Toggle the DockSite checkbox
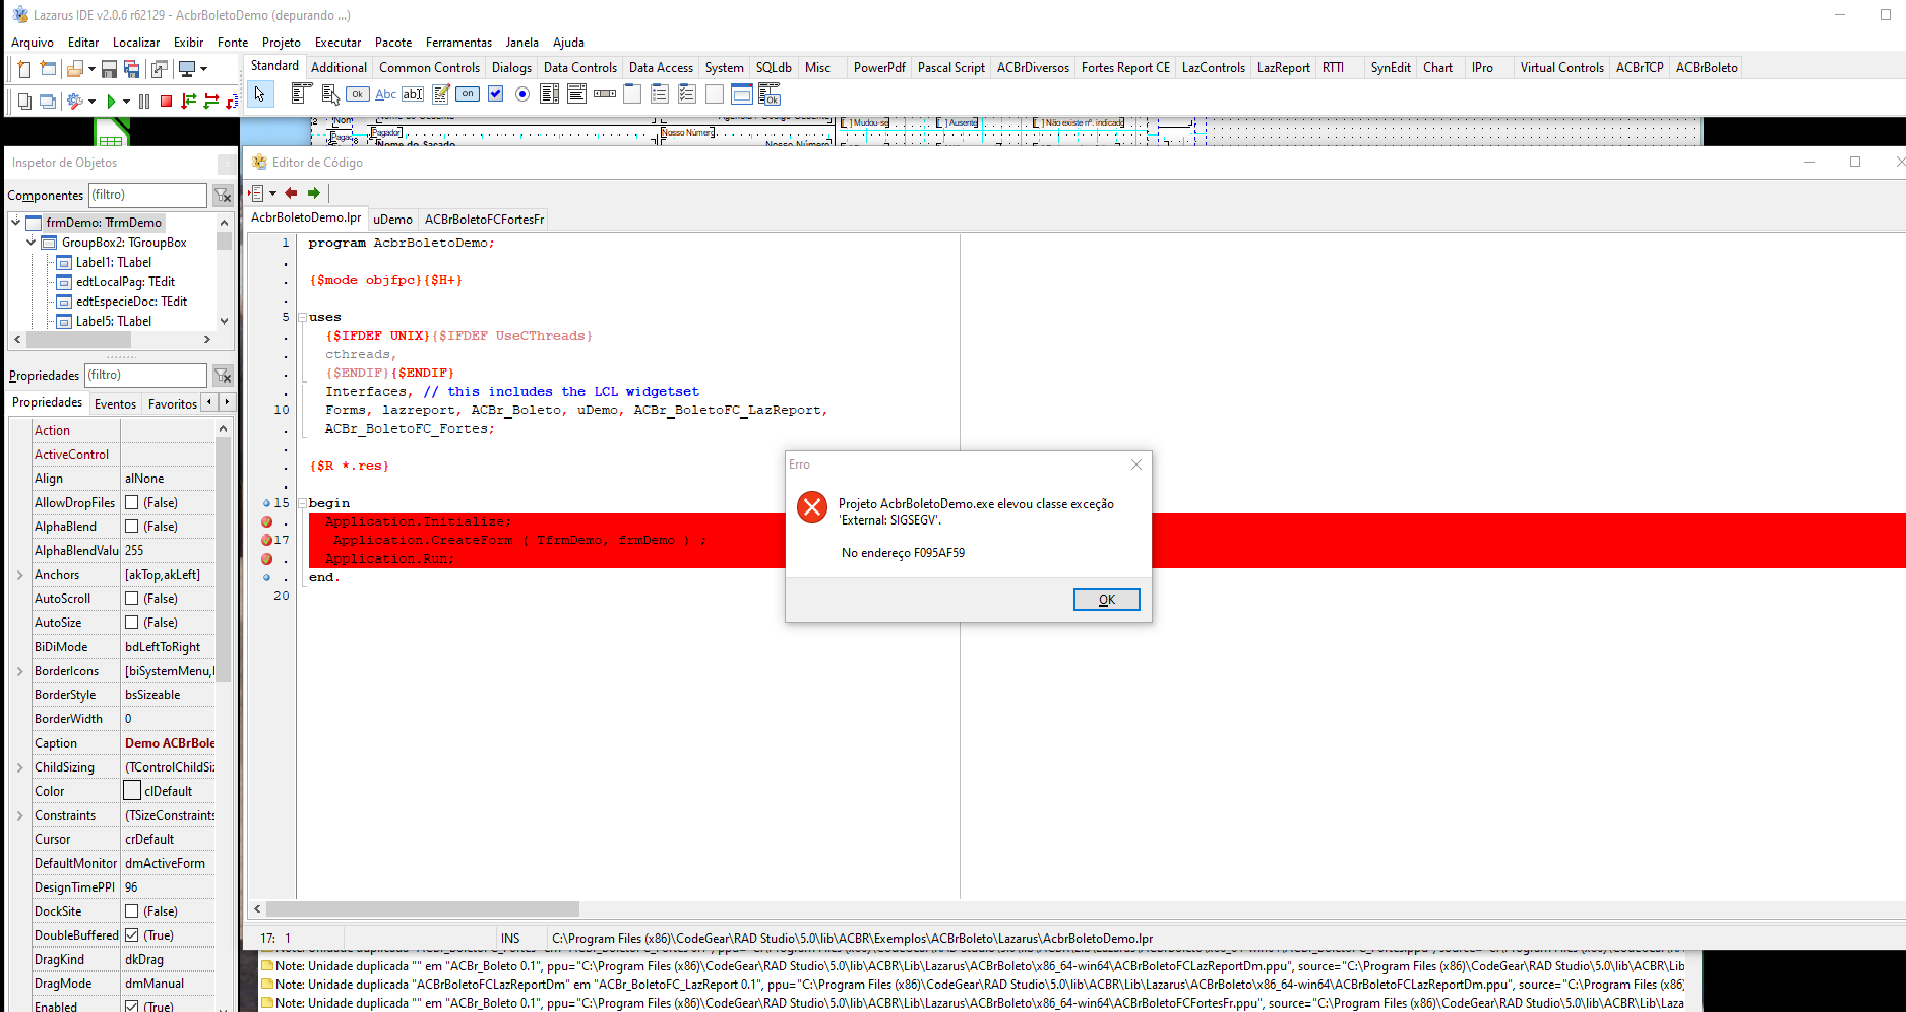1906x1012 pixels. pyautogui.click(x=131, y=911)
